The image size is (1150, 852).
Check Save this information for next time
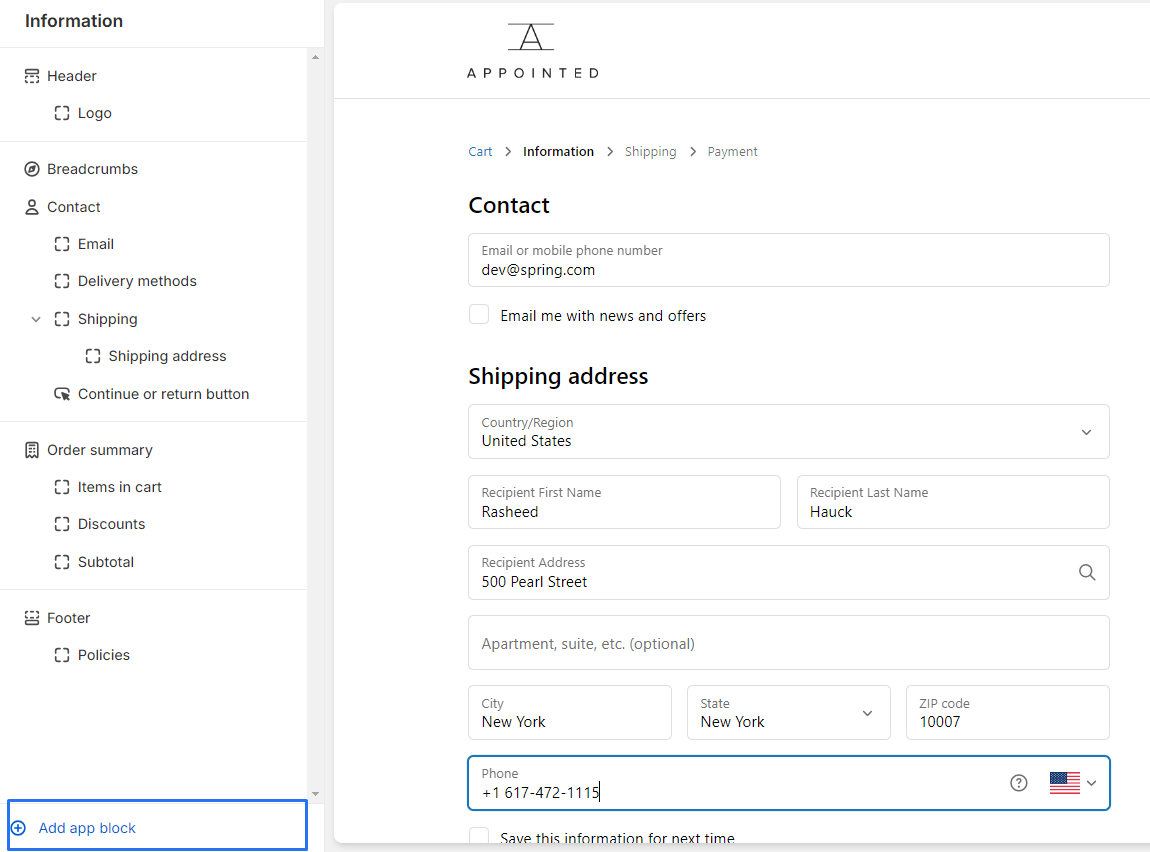coord(479,837)
